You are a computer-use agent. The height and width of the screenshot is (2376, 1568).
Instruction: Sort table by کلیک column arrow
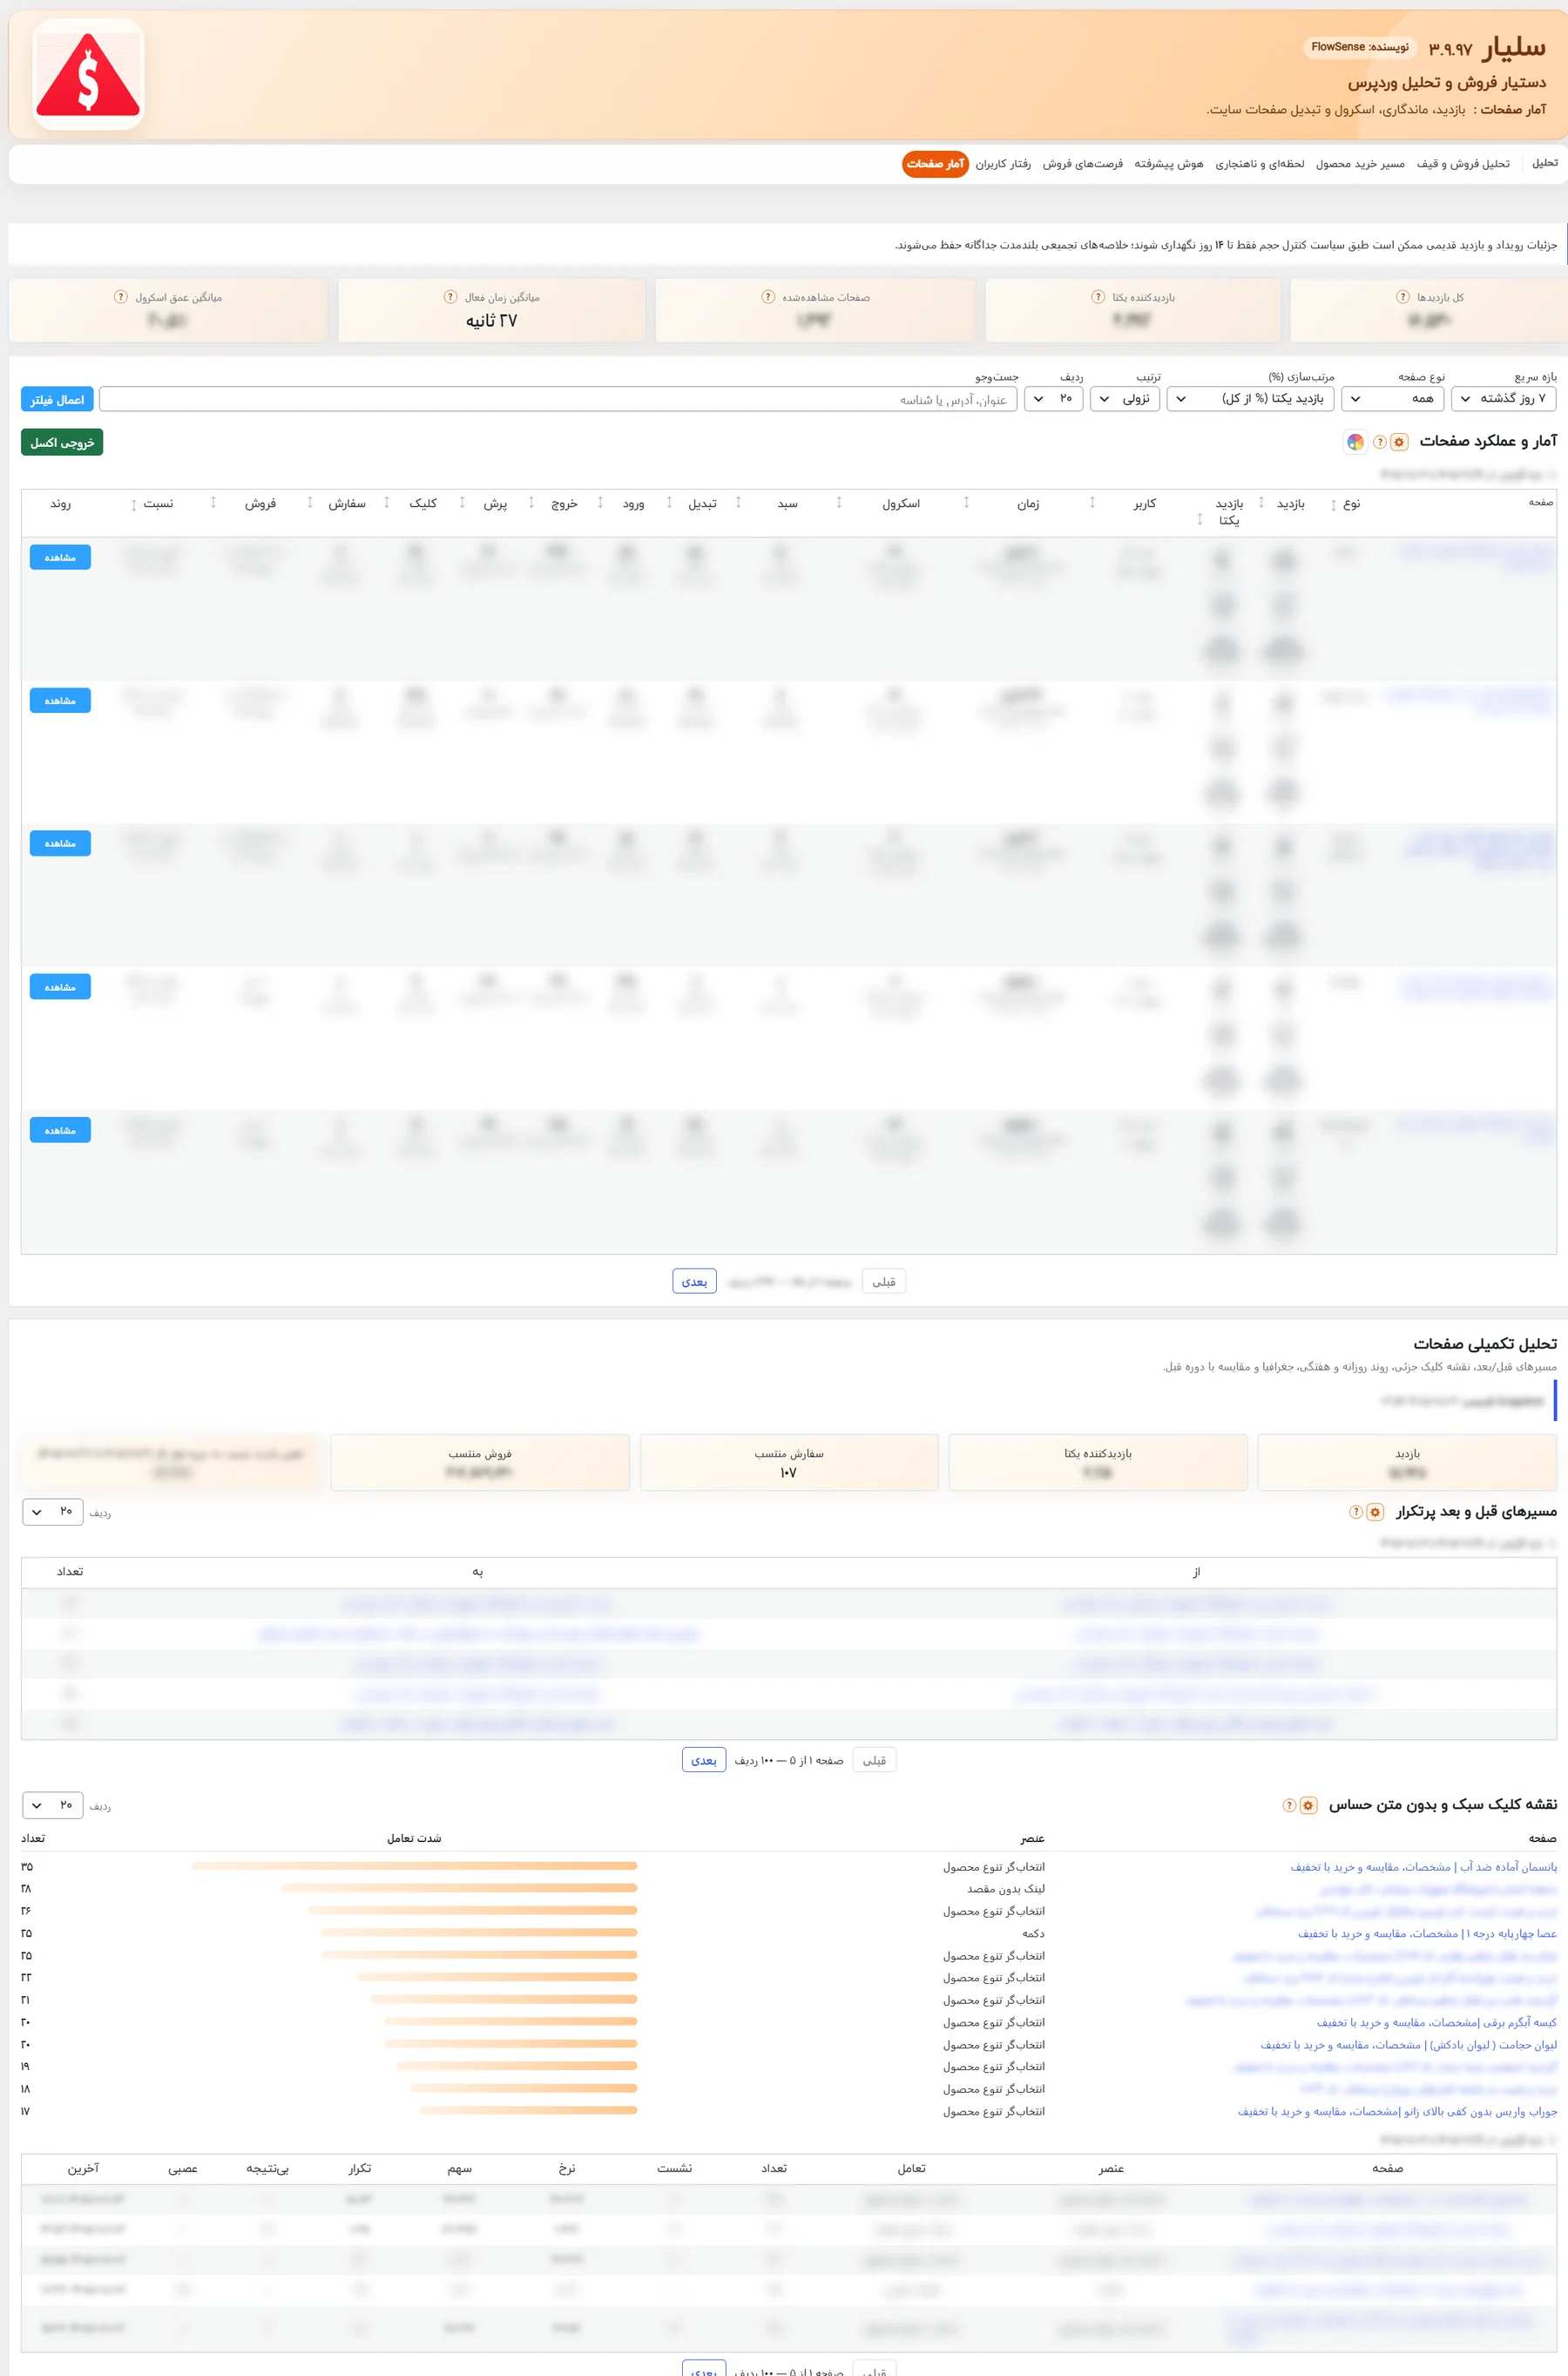point(387,503)
